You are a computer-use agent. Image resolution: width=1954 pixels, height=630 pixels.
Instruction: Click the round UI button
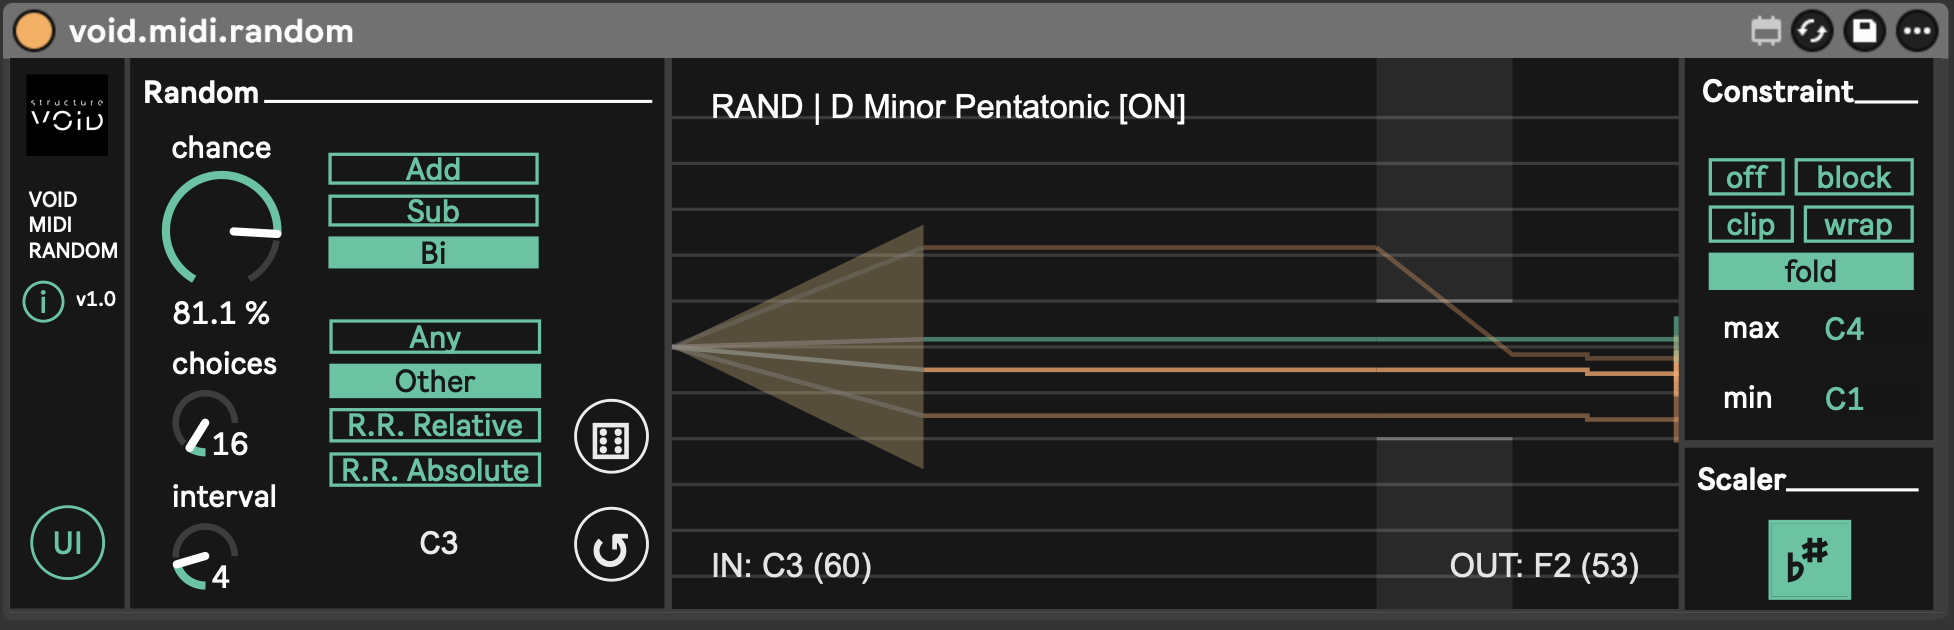point(67,543)
